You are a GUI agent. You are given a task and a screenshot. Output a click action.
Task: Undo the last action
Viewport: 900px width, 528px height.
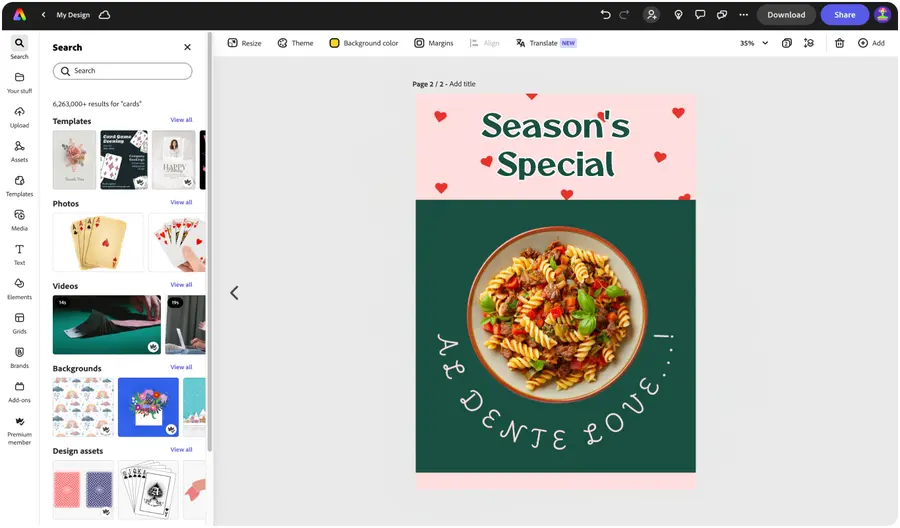(x=605, y=15)
